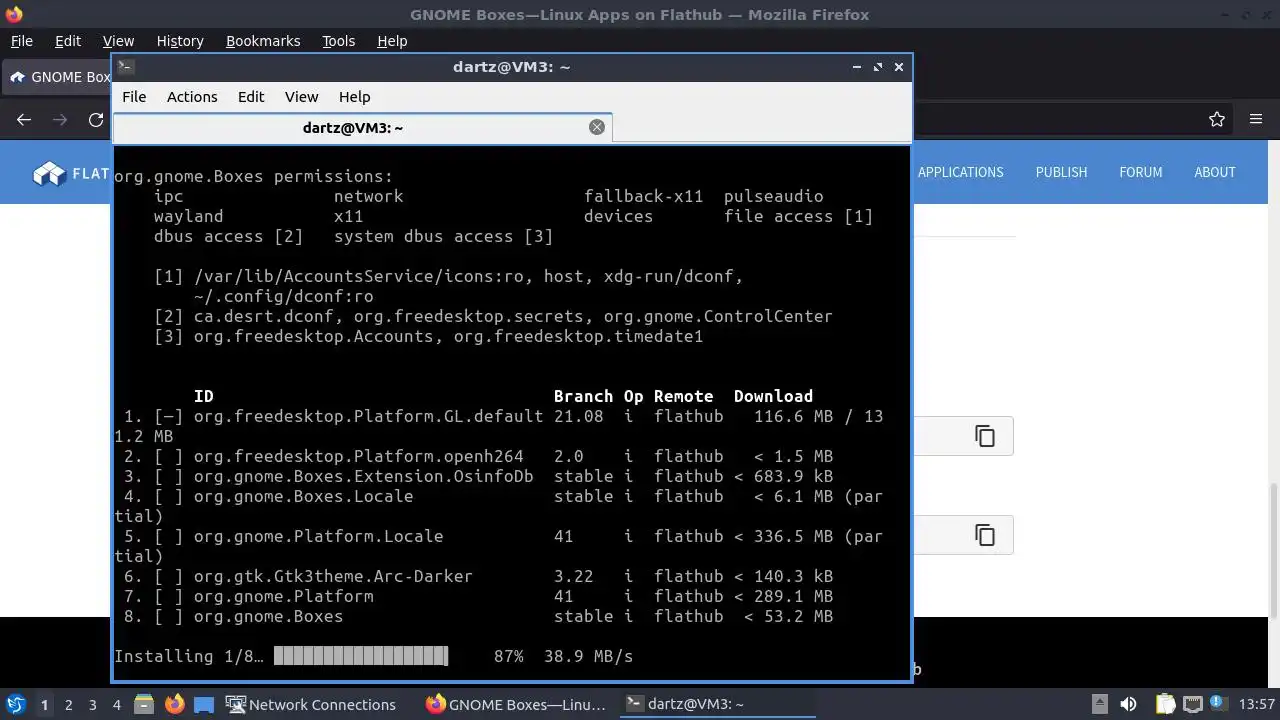Viewport: 1280px width, 720px height.
Task: Go back in Firefox
Action: coord(24,119)
